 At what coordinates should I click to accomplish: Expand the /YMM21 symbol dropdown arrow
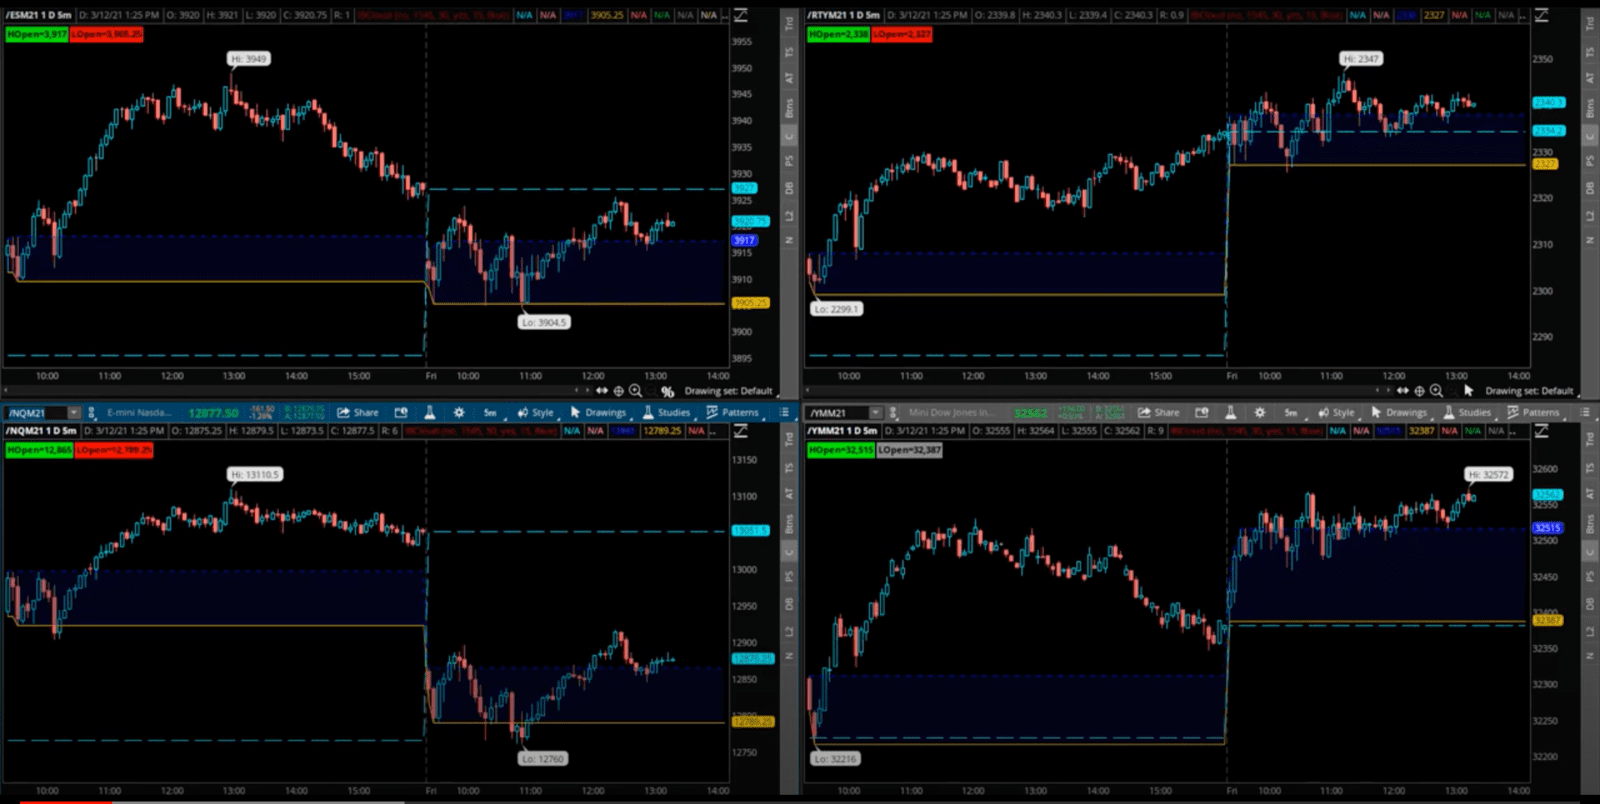pos(876,412)
